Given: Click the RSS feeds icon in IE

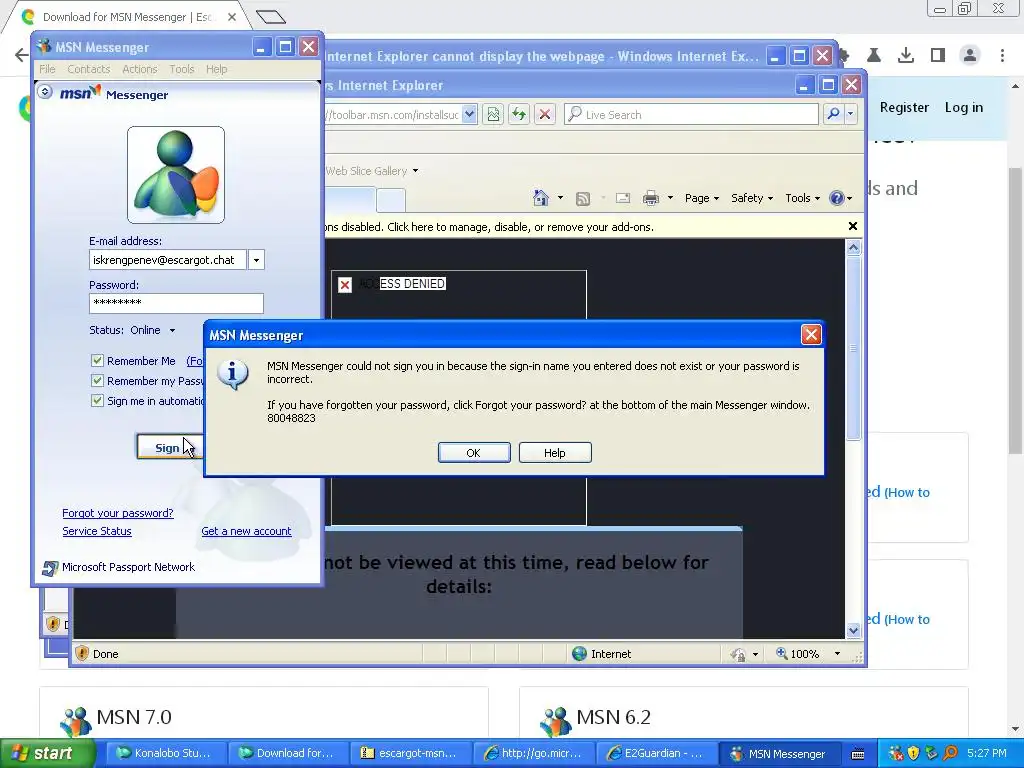Looking at the screenshot, I should tap(583, 199).
